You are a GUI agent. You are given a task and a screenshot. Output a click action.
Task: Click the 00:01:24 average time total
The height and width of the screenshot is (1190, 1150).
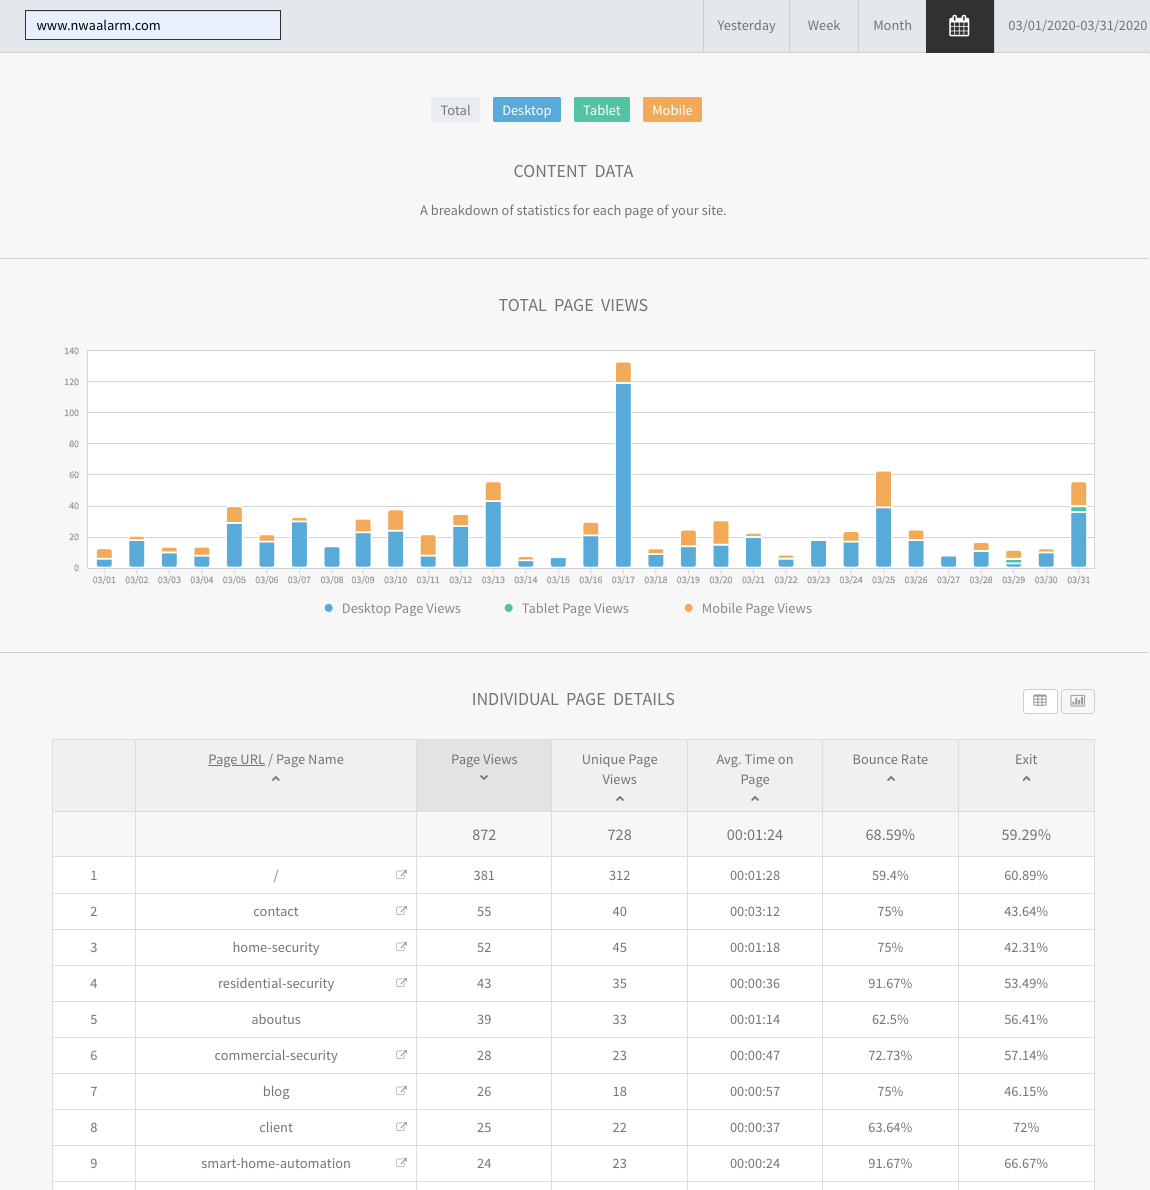pyautogui.click(x=755, y=835)
